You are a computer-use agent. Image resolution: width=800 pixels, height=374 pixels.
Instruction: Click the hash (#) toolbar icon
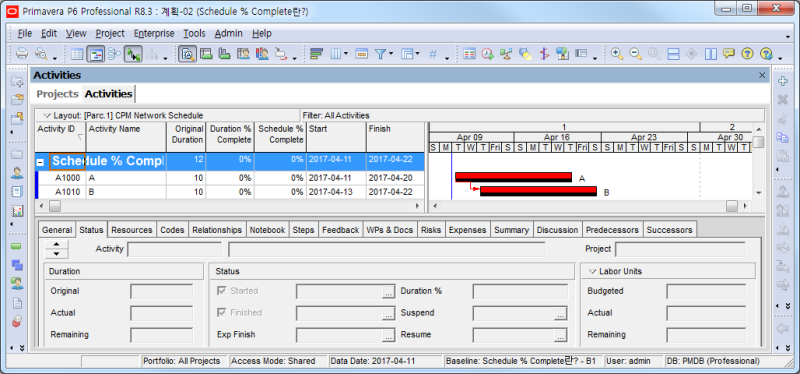[x=433, y=54]
